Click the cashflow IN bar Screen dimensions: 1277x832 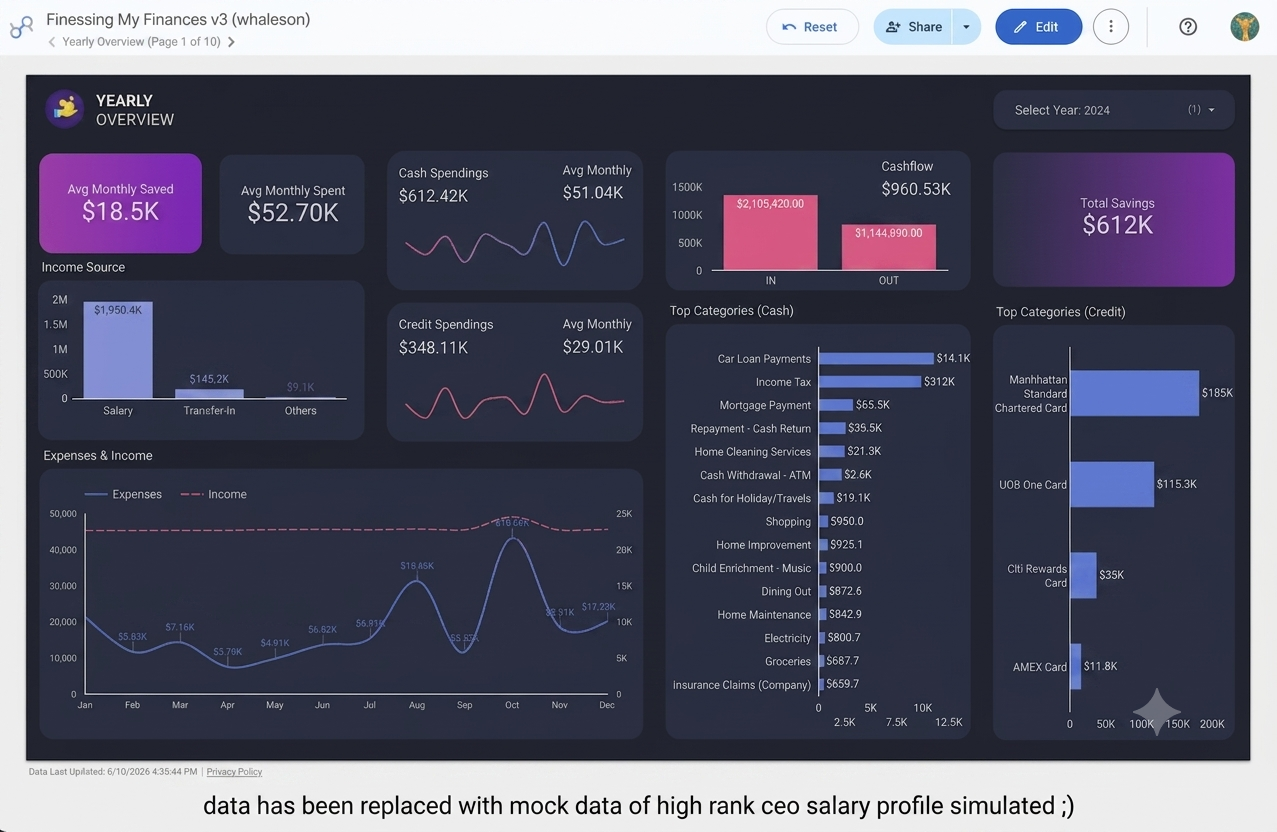point(771,232)
